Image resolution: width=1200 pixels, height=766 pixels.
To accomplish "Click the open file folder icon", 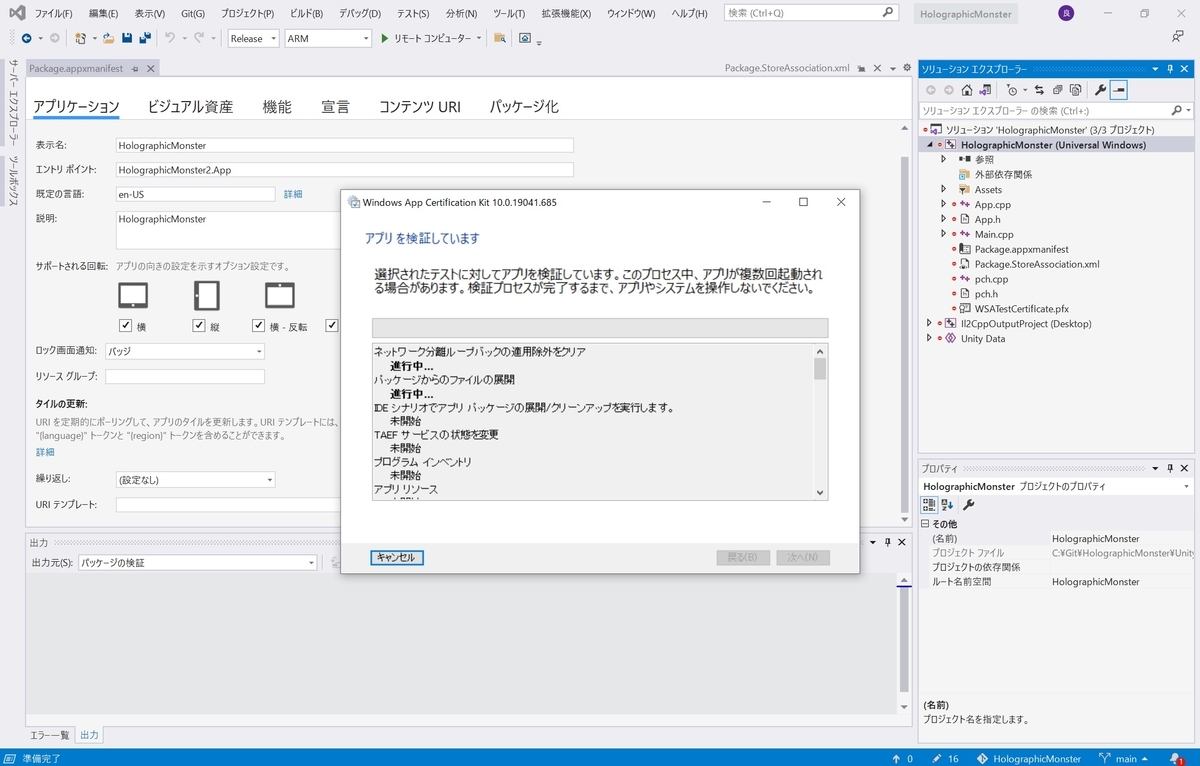I will pos(108,38).
